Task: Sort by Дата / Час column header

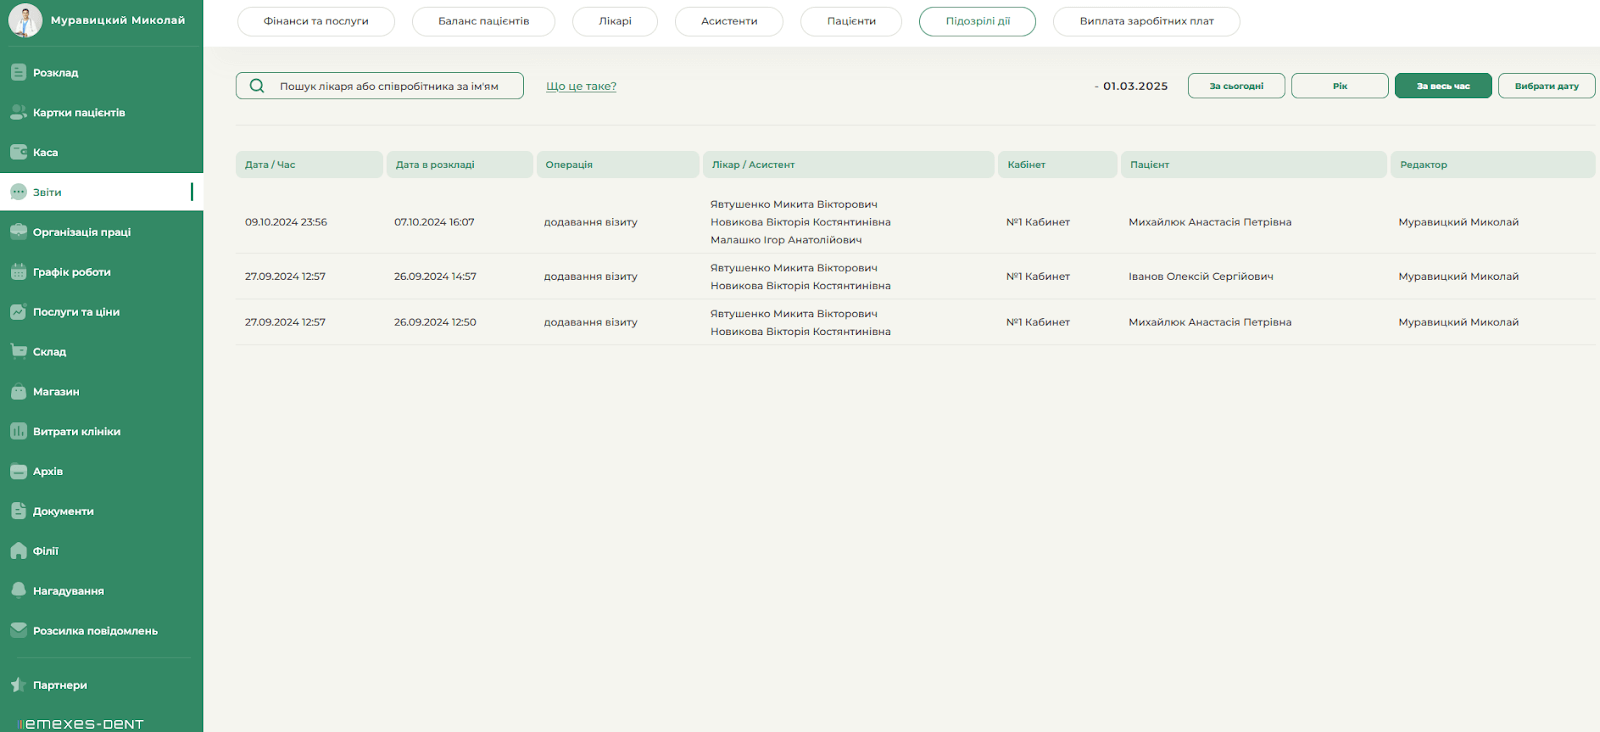Action: (x=270, y=165)
